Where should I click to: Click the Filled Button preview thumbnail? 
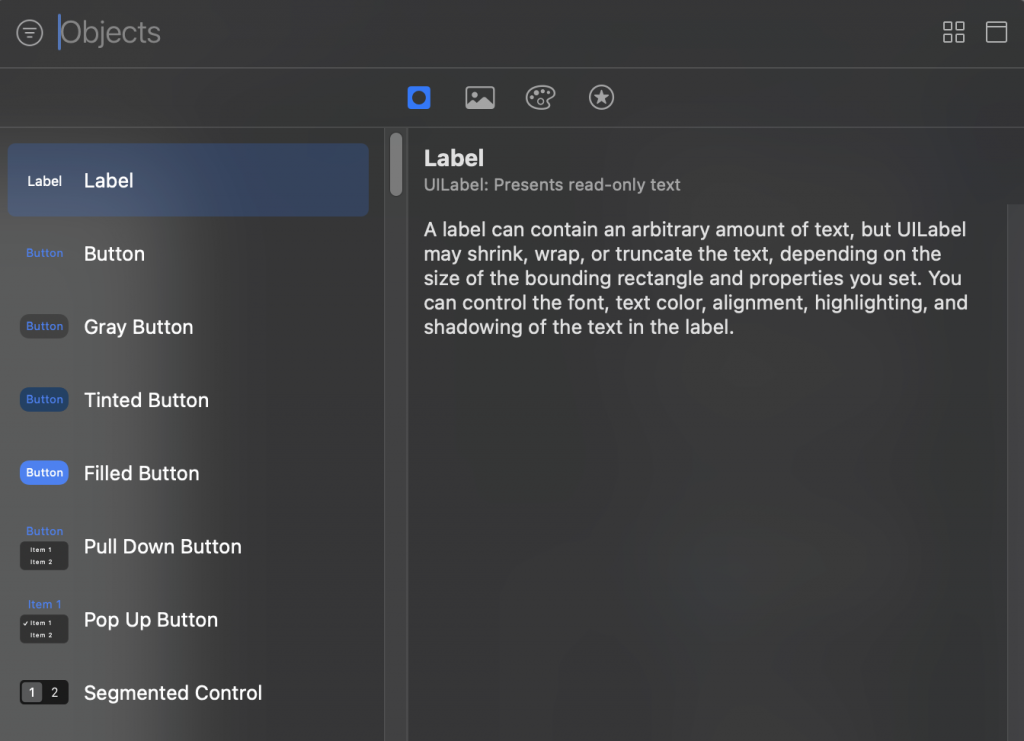pos(44,473)
